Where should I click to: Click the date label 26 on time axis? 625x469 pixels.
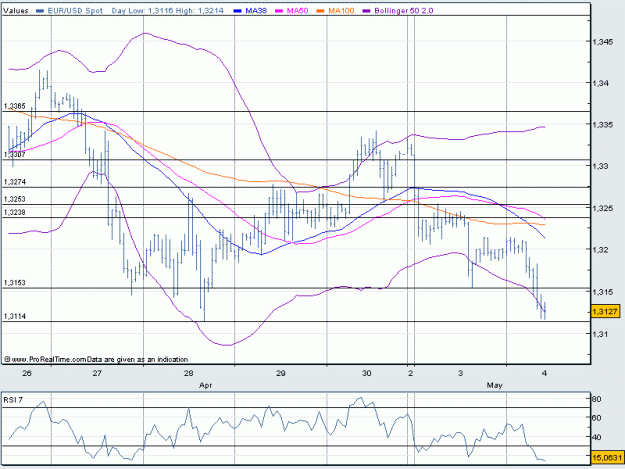[x=27, y=373]
